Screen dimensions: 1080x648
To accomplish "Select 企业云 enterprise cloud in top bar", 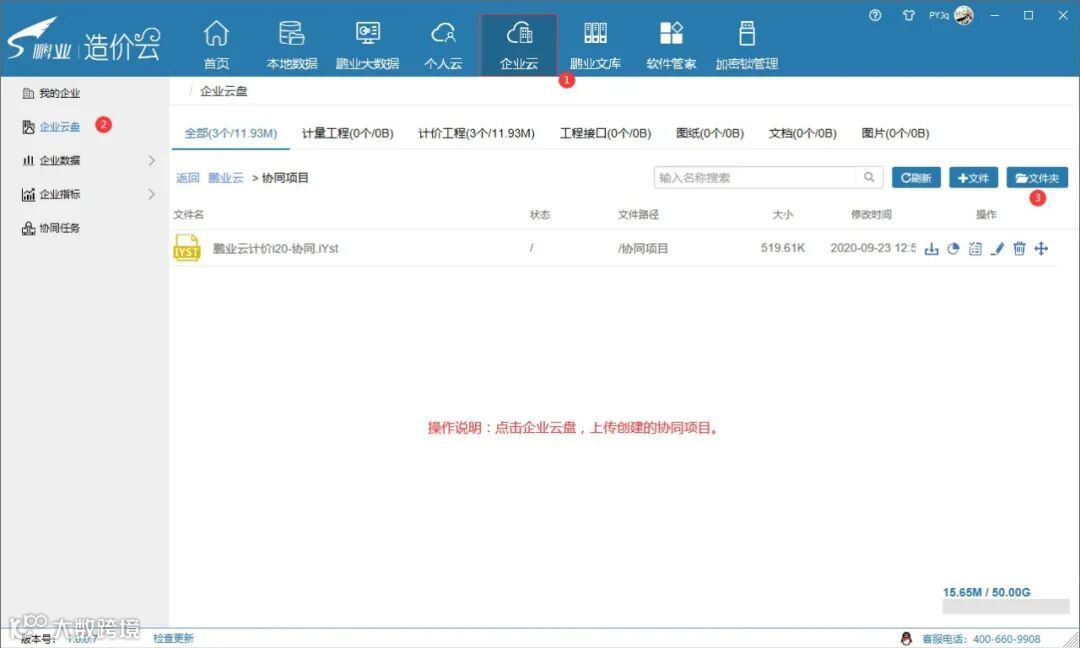I will coord(519,45).
